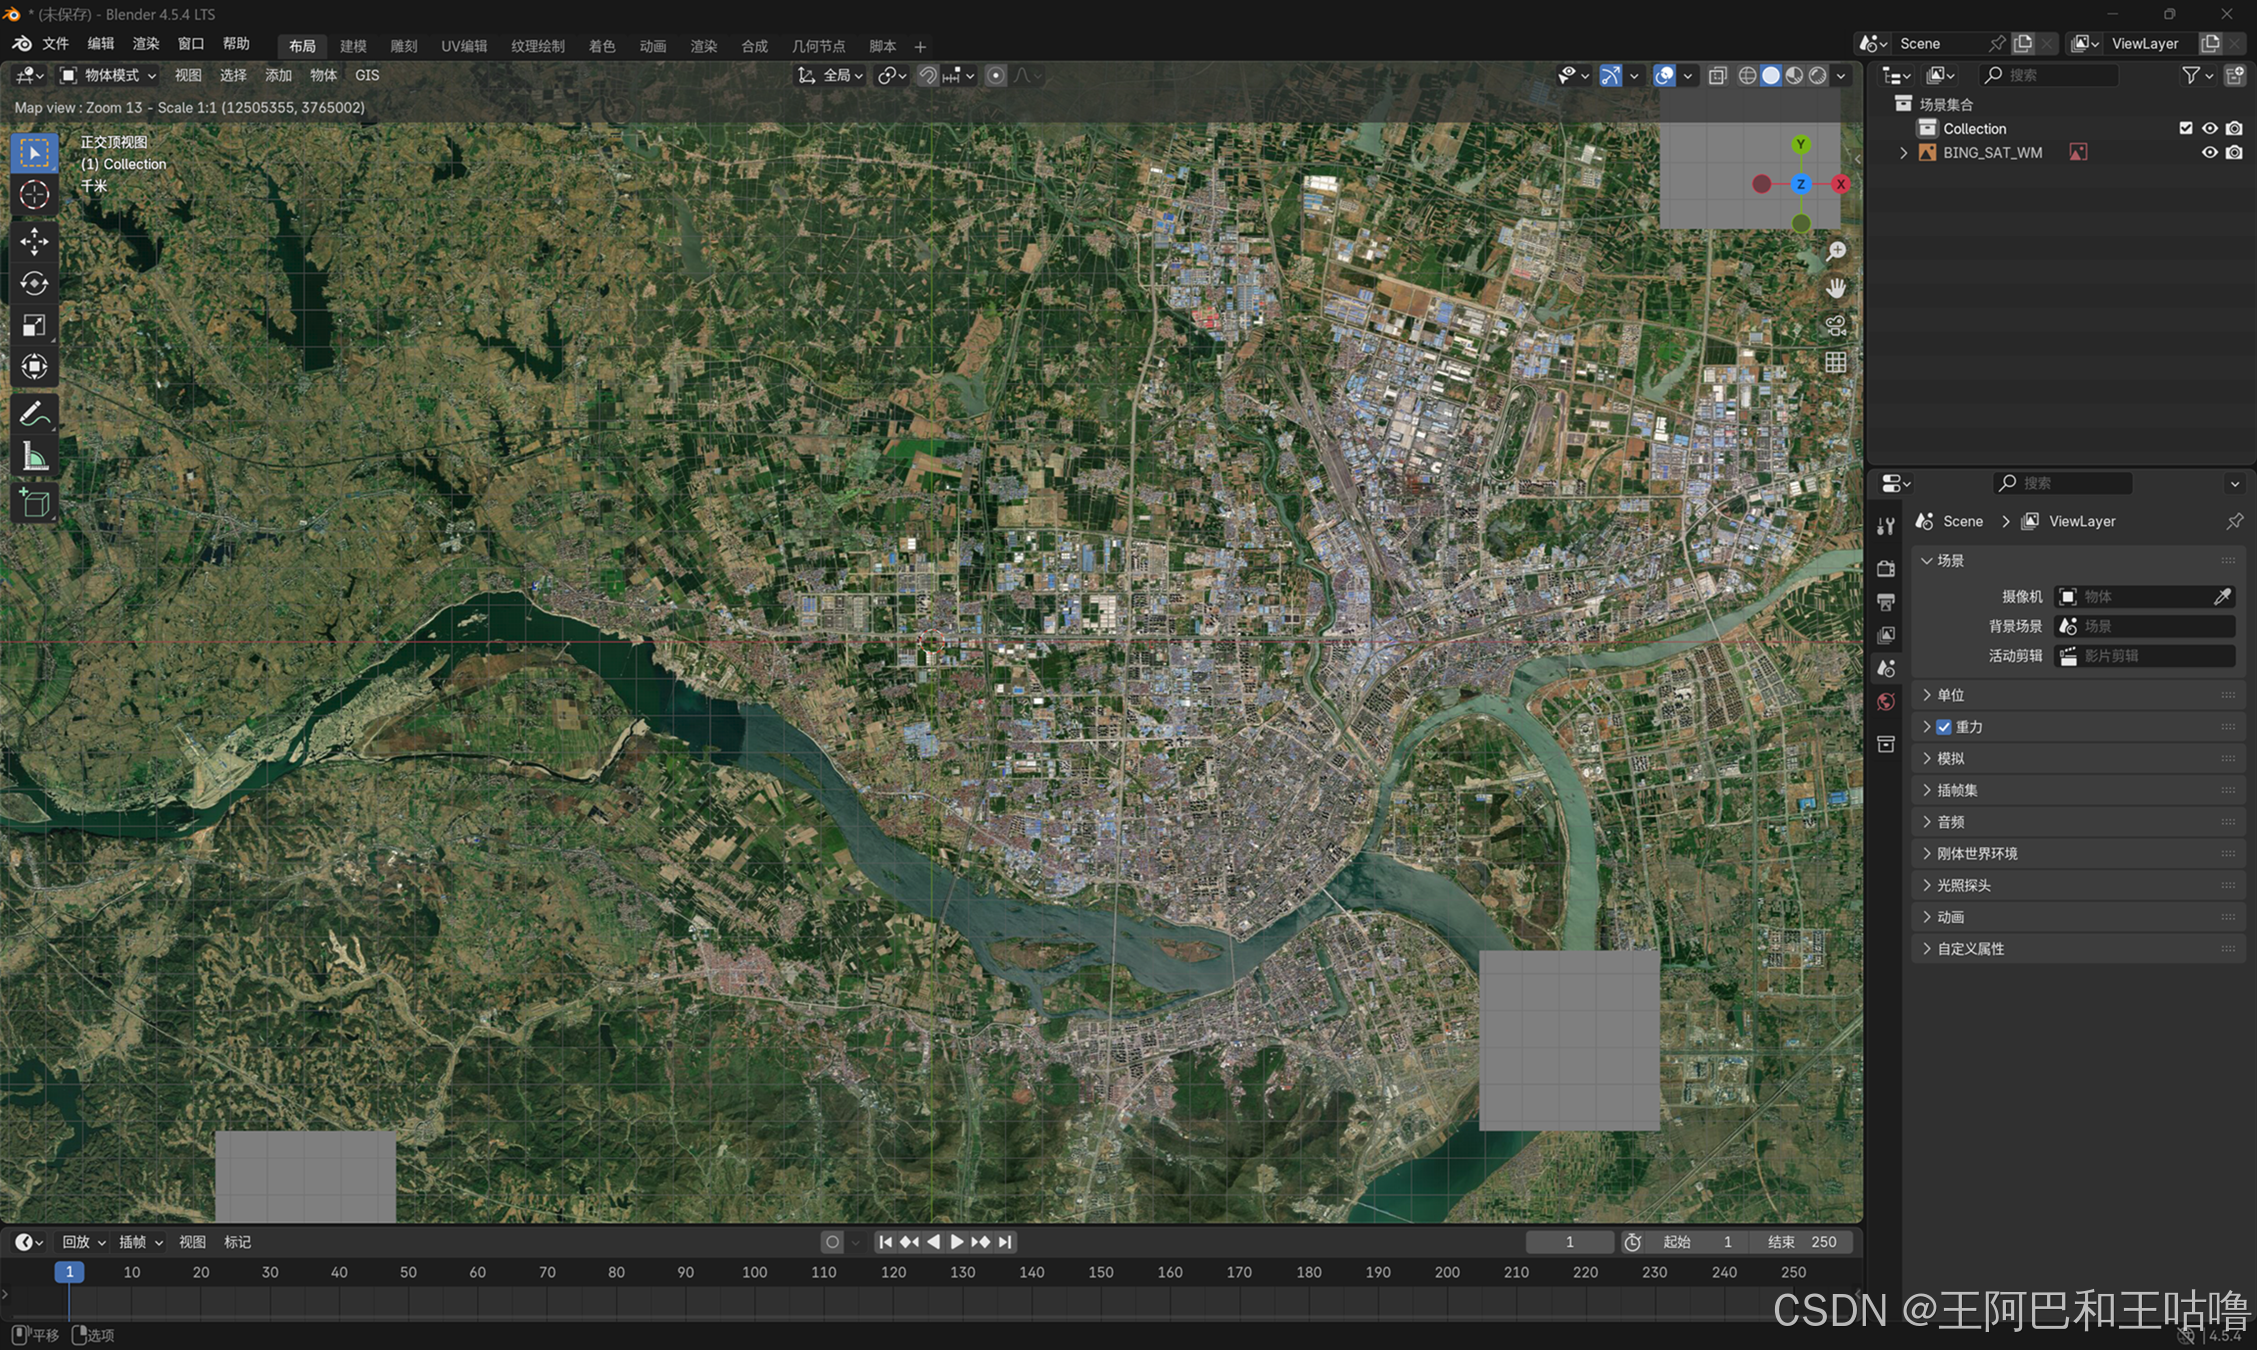Click the 3D cursor tool icon
This screenshot has height=1350, width=2257.
coord(34,195)
